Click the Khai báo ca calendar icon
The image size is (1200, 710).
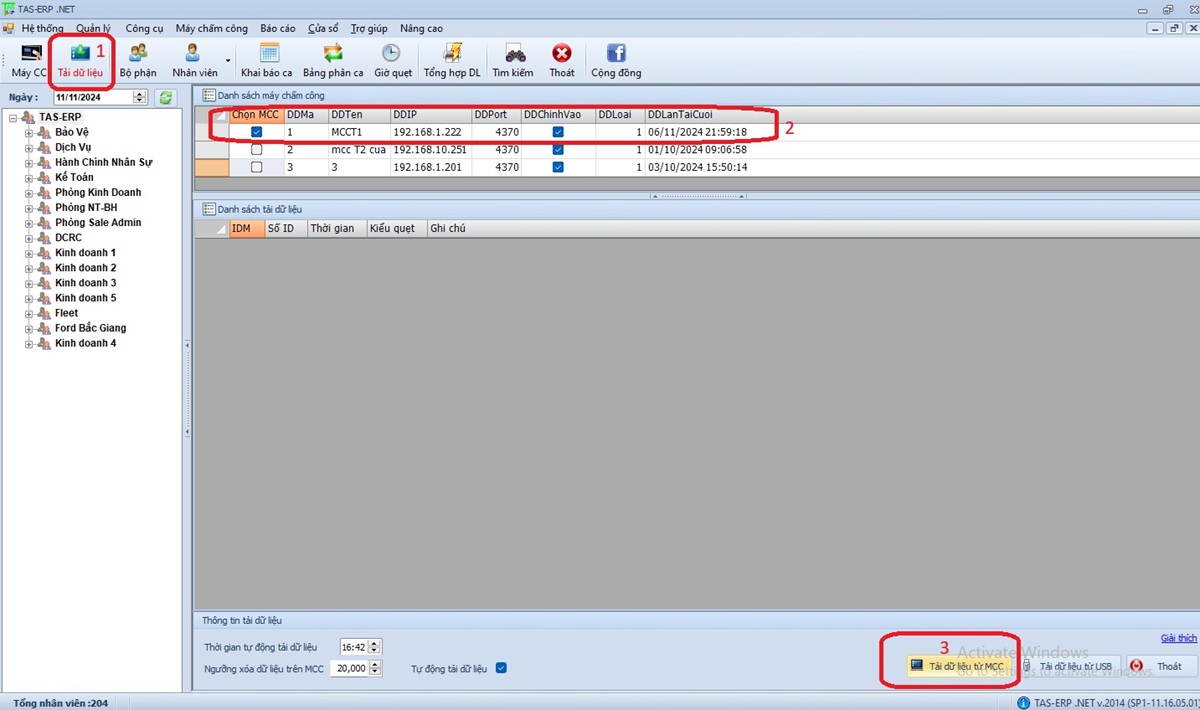(267, 59)
